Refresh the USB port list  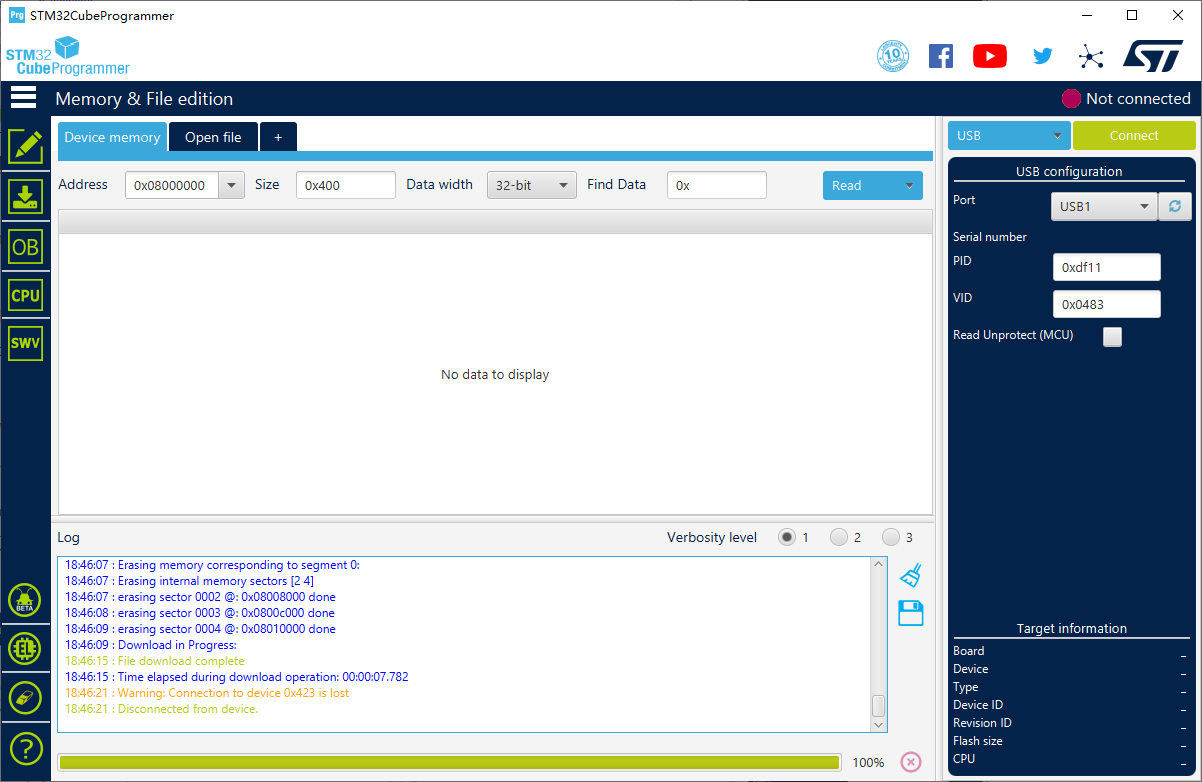(x=1174, y=206)
